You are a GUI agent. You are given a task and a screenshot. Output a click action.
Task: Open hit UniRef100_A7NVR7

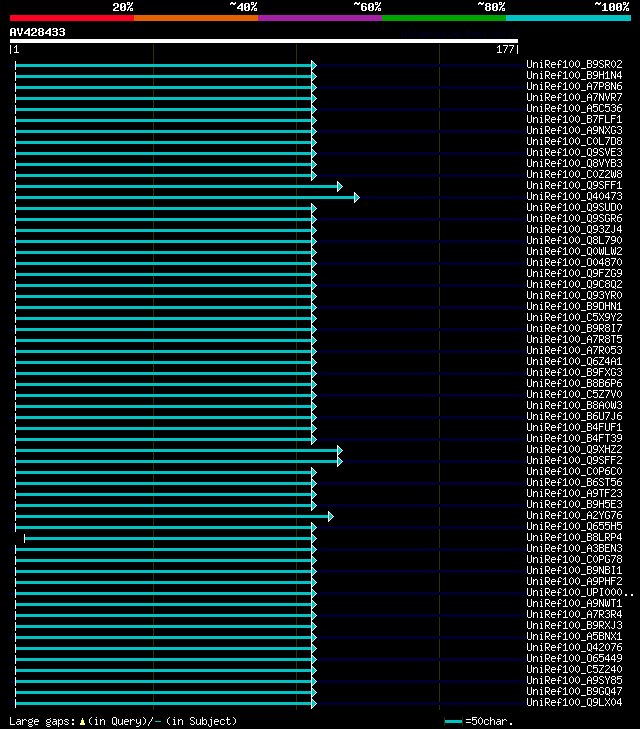574,97
